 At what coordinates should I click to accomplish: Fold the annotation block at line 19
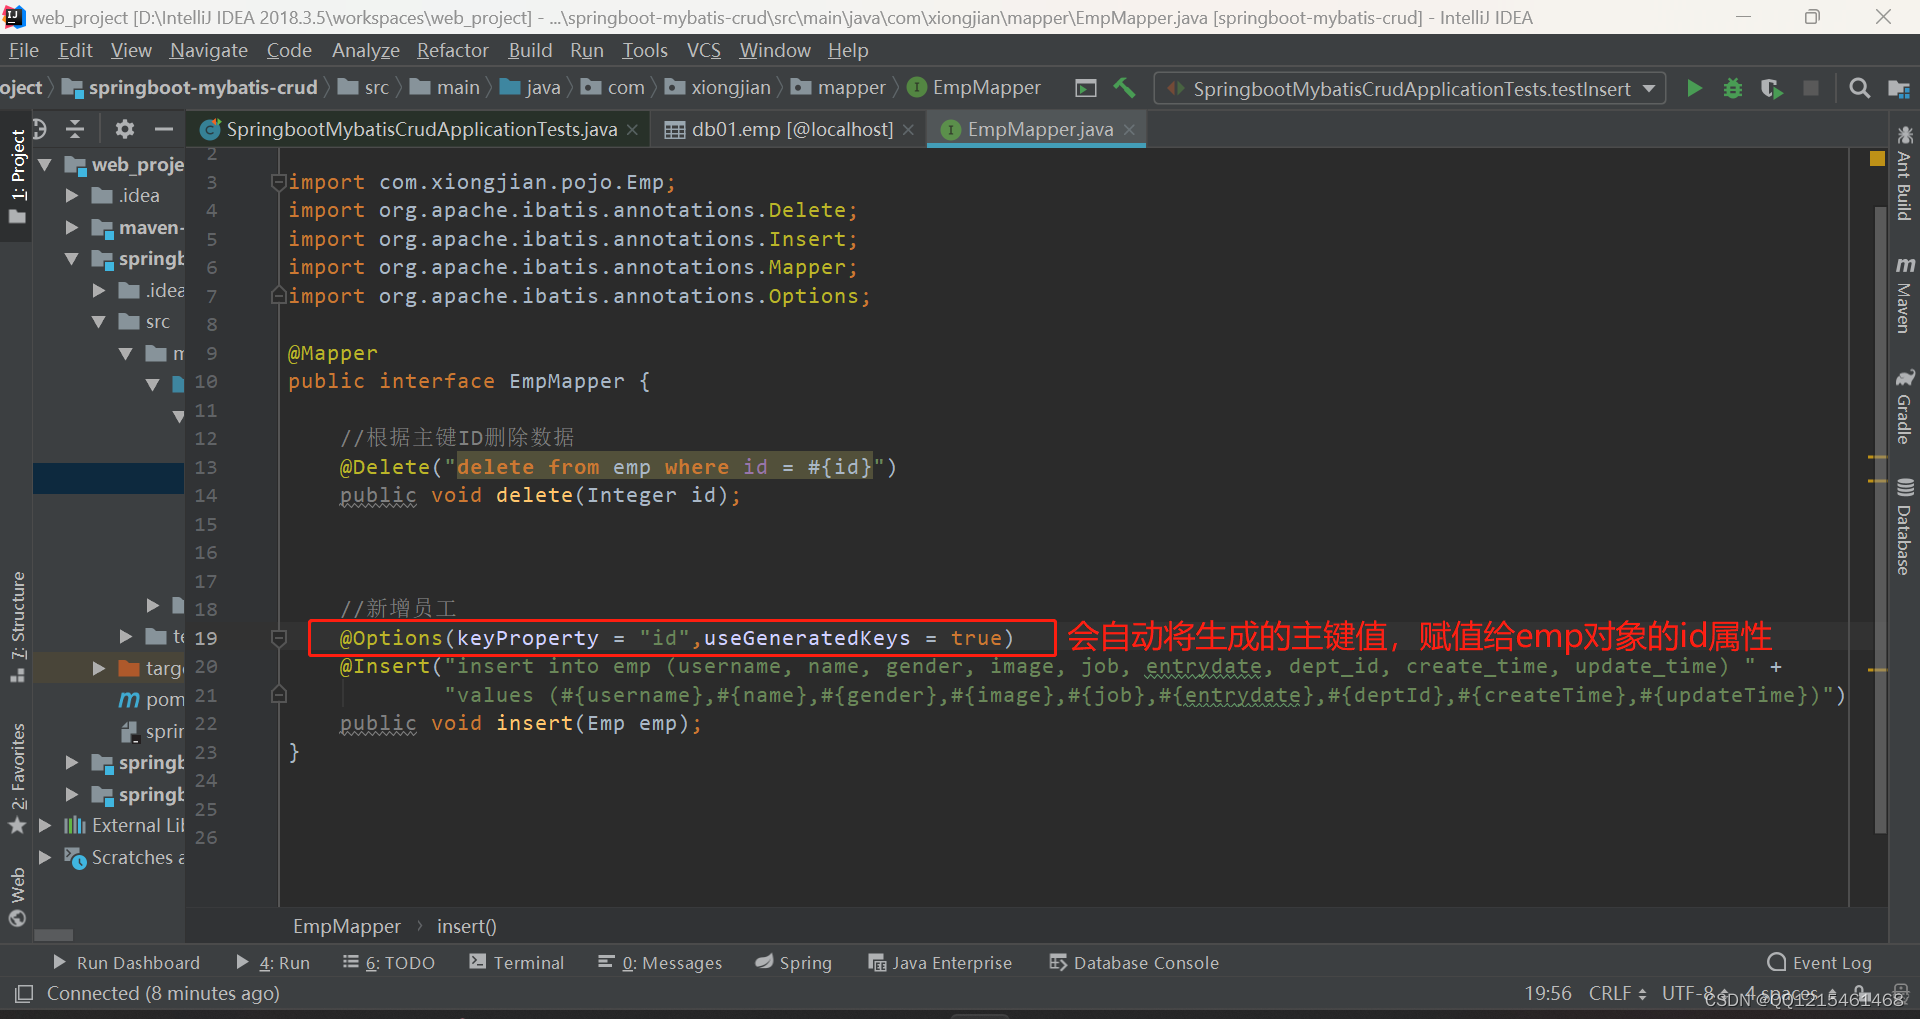[x=279, y=638]
